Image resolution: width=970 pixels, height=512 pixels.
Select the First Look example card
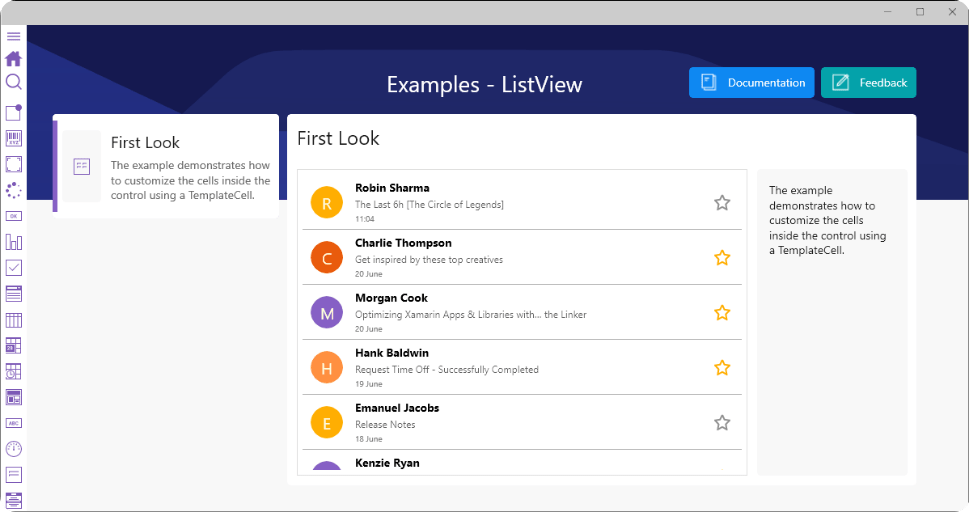tap(166, 166)
